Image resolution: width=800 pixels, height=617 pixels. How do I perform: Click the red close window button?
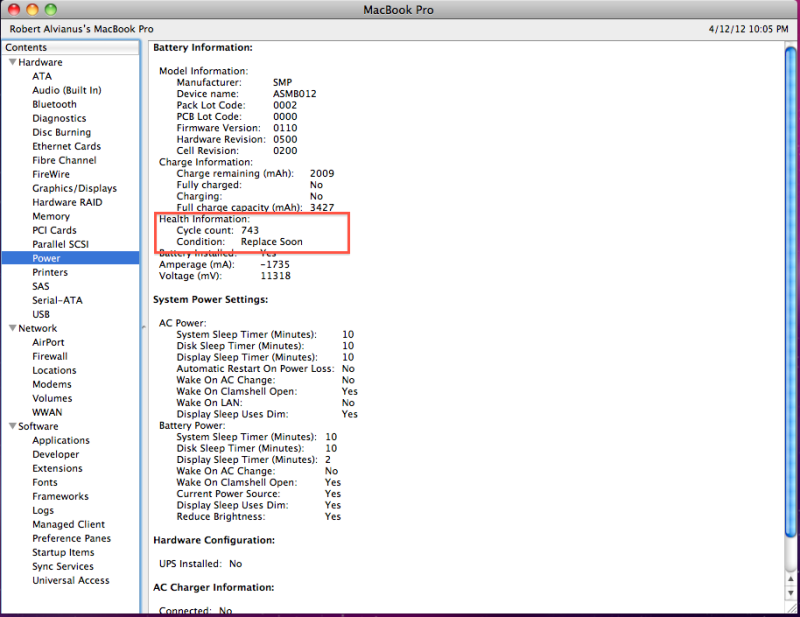click(x=14, y=9)
